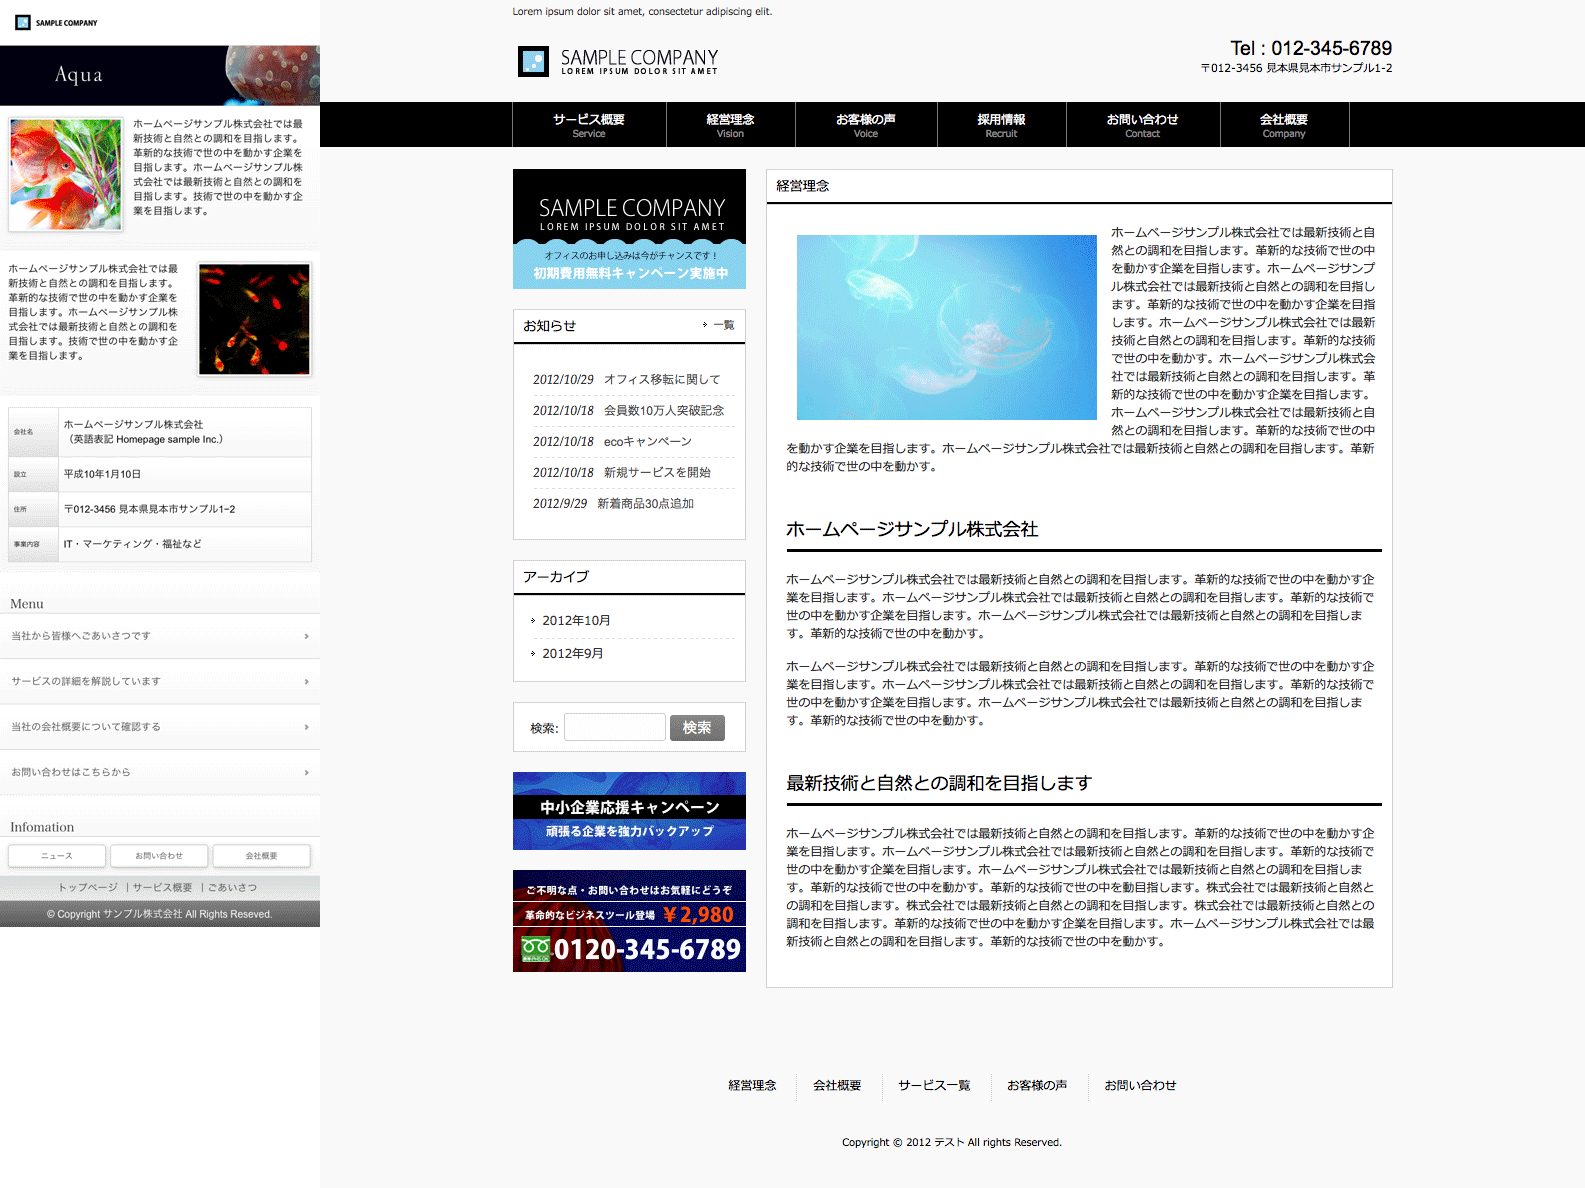The height and width of the screenshot is (1188, 1585).
Task: View all news via 一覧 link
Action: tap(723, 325)
